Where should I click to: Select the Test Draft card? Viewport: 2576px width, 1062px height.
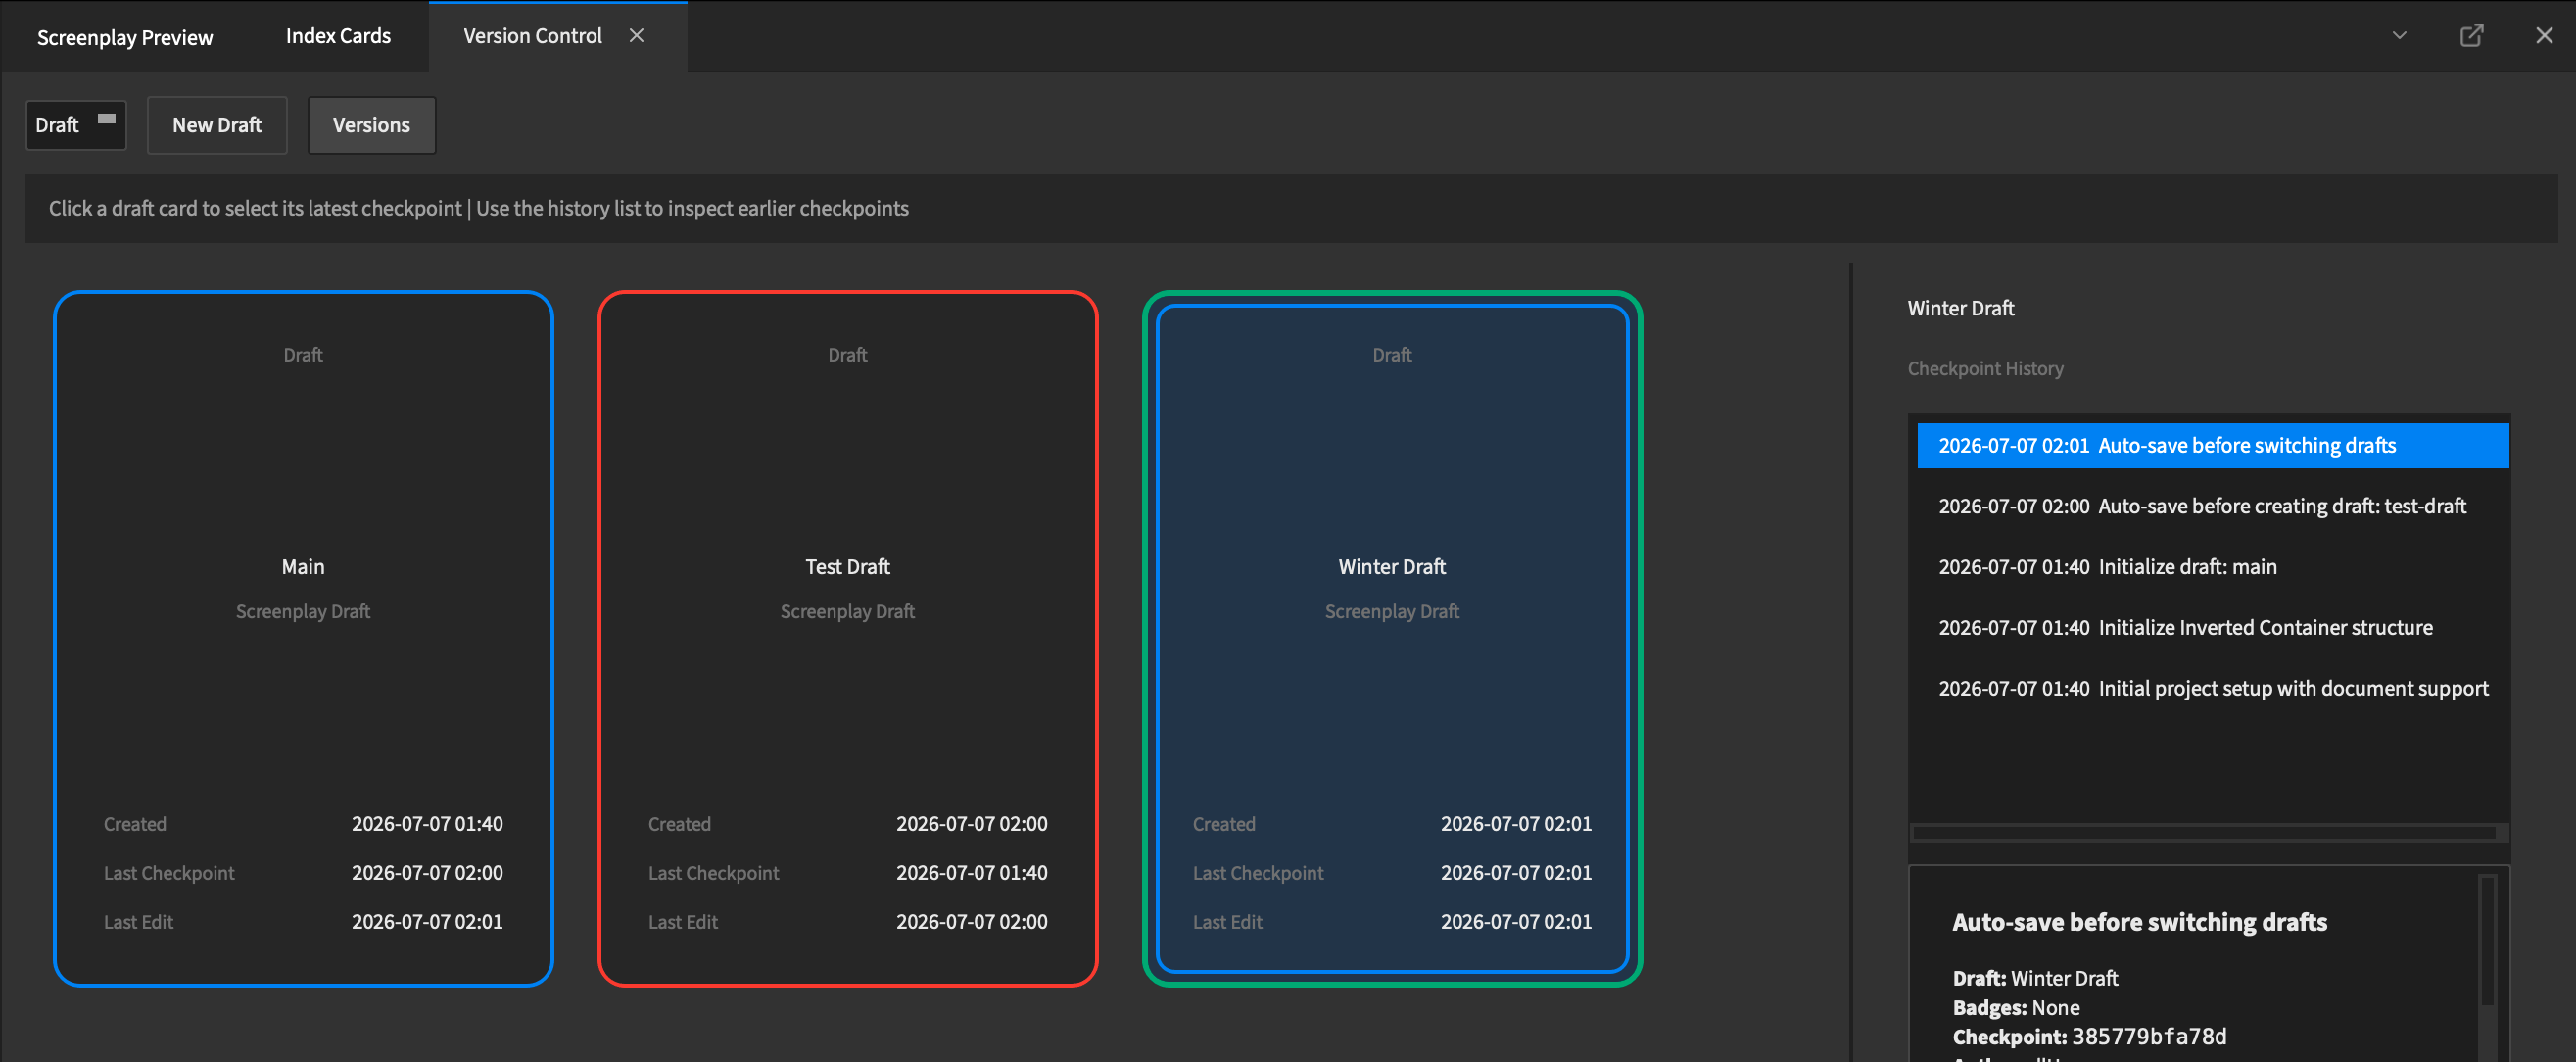point(847,638)
